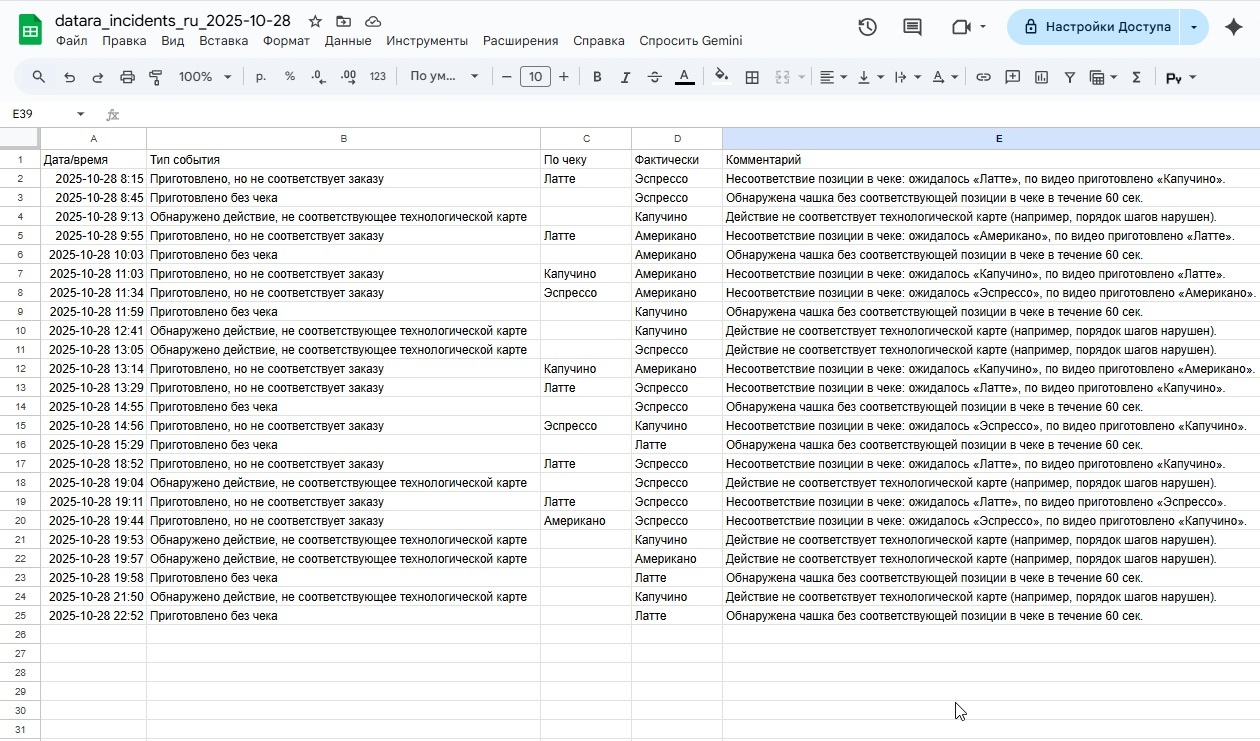Screen dimensions: 1260x741
Task: Toggle strikethrough formatting
Action: coord(655,77)
